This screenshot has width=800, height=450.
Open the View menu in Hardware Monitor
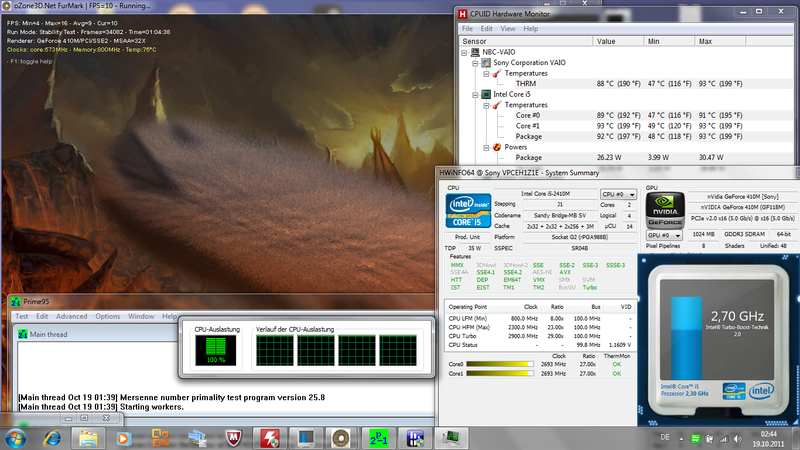pyautogui.click(x=501, y=28)
